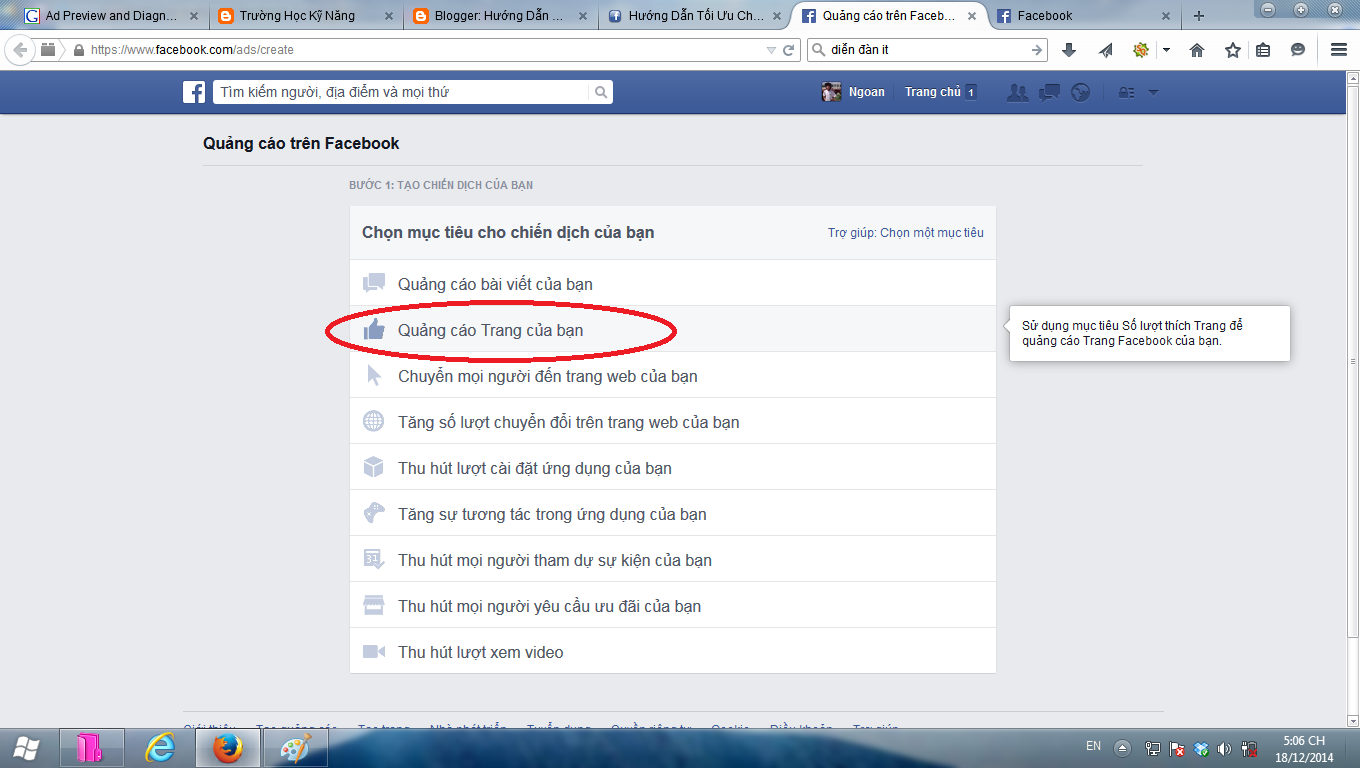The image size is (1360, 768).
Task: Choose Thu hút lượt xem video objective
Action: click(x=480, y=652)
